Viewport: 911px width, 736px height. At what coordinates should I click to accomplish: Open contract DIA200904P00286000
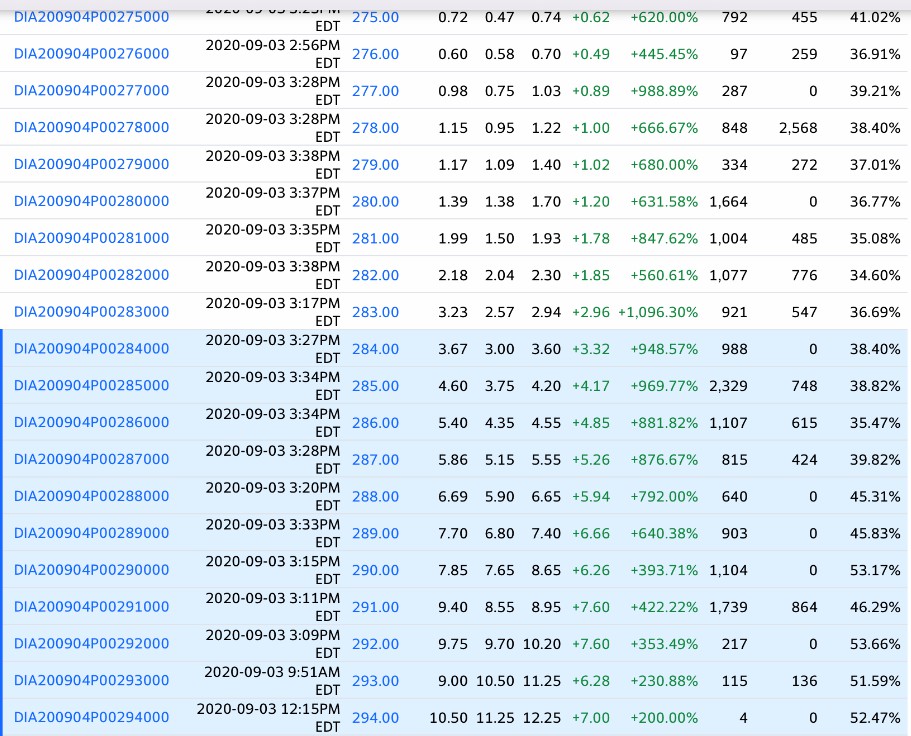click(91, 422)
